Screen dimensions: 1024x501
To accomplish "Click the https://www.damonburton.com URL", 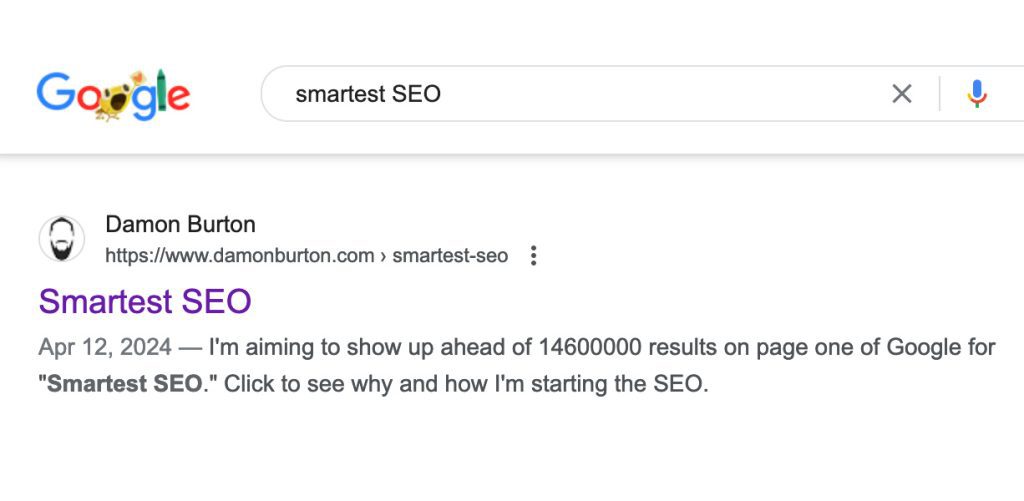I will tap(239, 256).
